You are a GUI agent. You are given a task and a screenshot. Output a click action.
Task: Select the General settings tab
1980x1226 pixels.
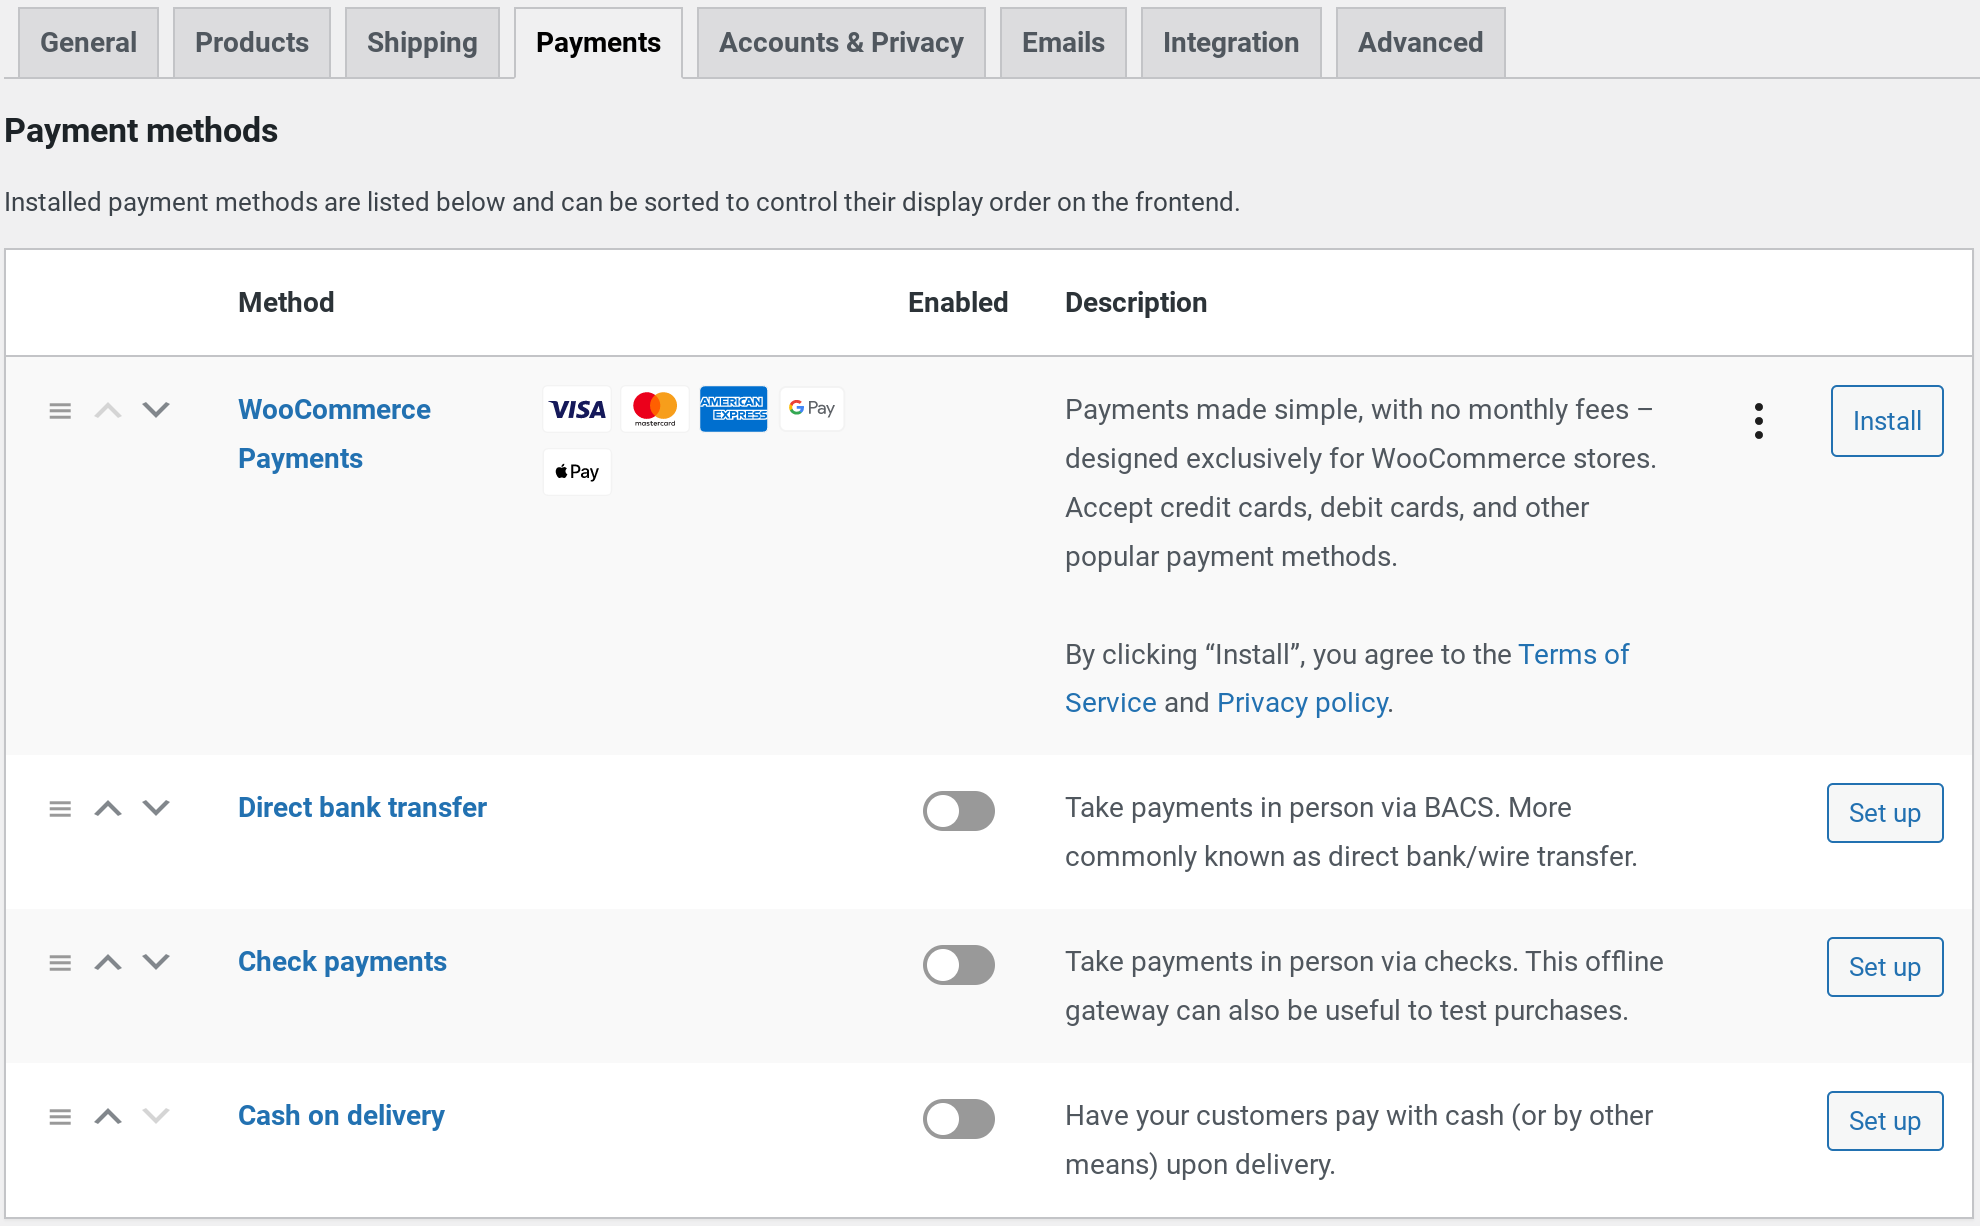[x=89, y=41]
